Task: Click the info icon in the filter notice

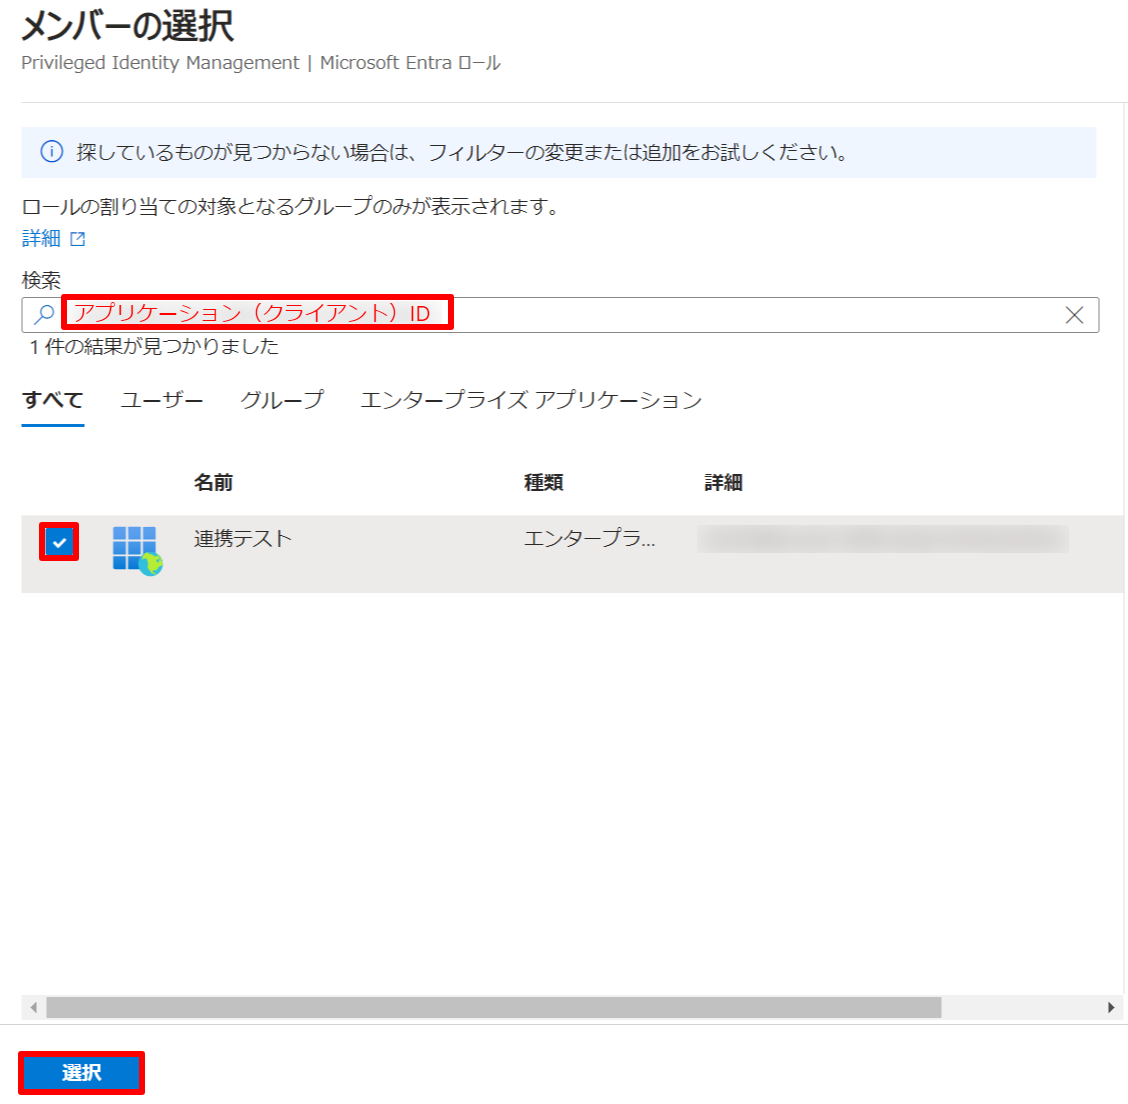Action: pyautogui.click(x=52, y=152)
